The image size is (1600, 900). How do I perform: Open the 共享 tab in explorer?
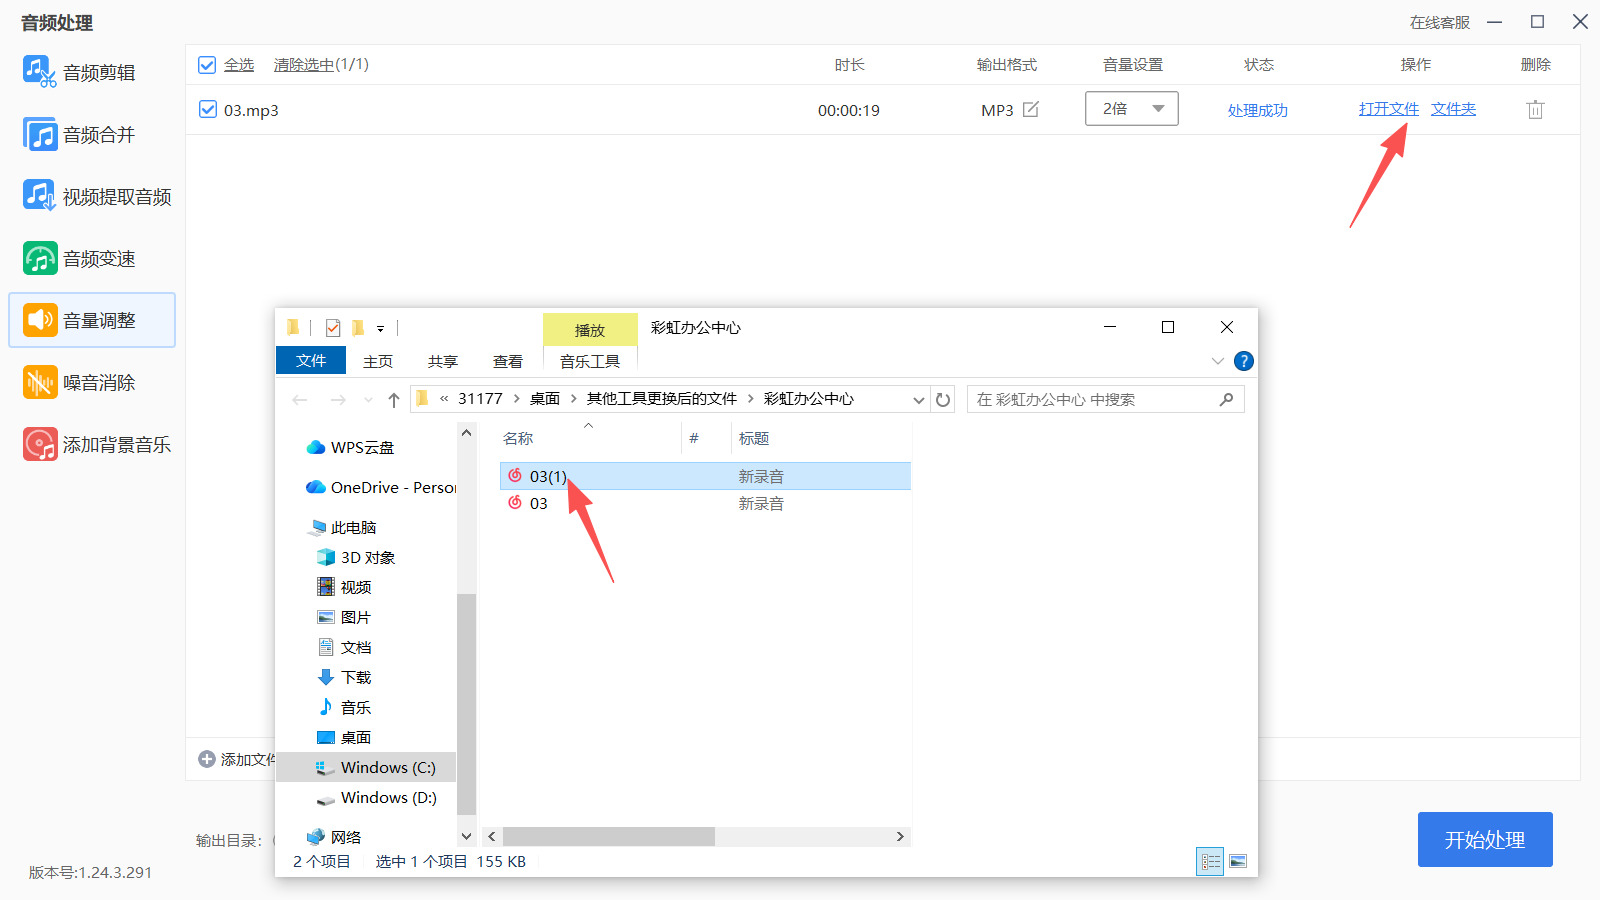click(x=441, y=361)
